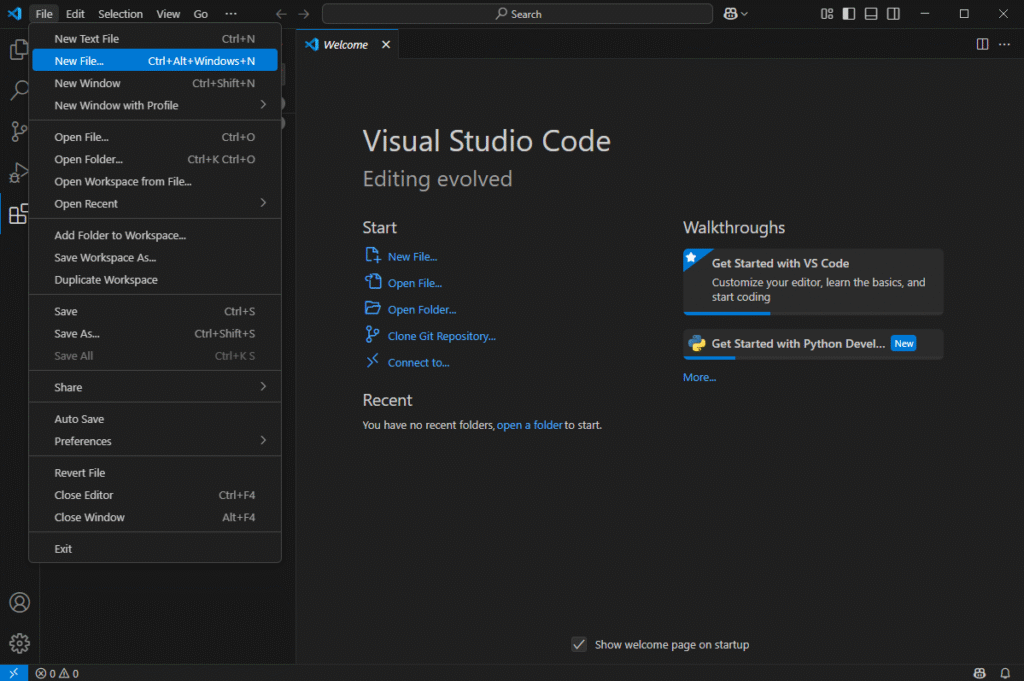The height and width of the screenshot is (681, 1024).
Task: Choose New File... in File menu
Action: pyautogui.click(x=155, y=61)
